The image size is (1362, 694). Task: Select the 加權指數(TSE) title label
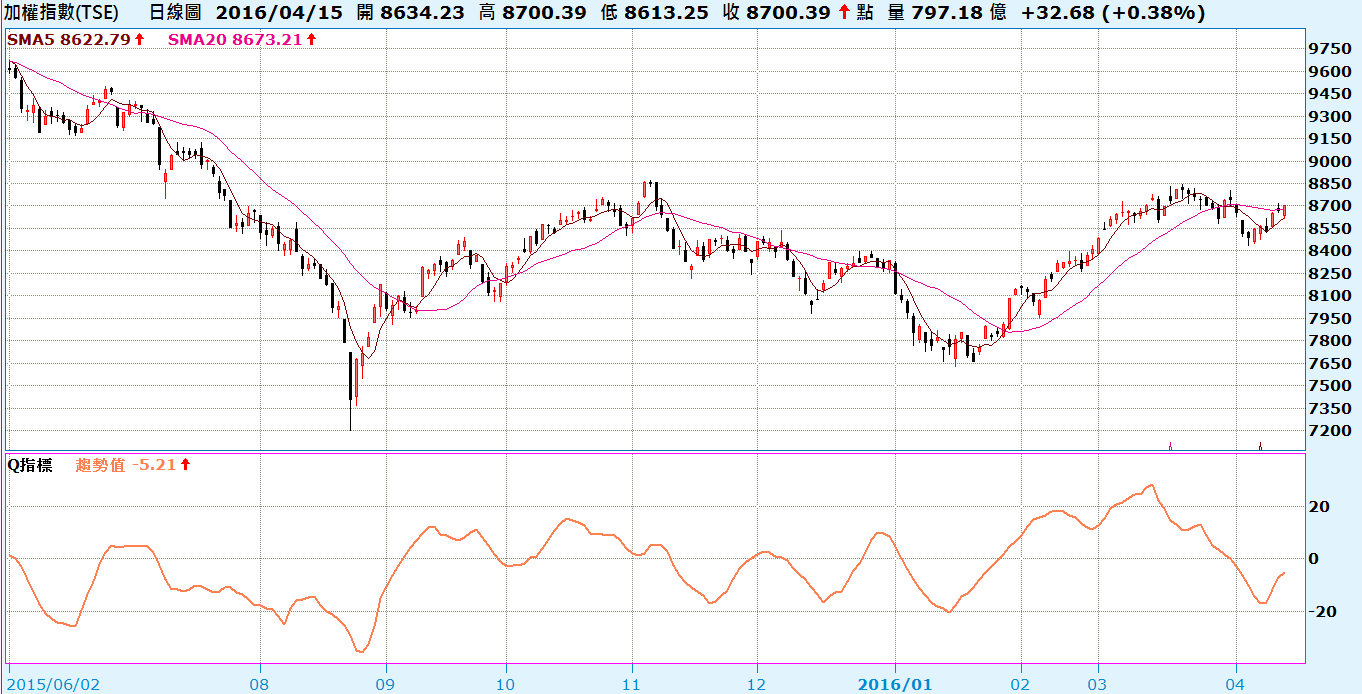(x=62, y=13)
